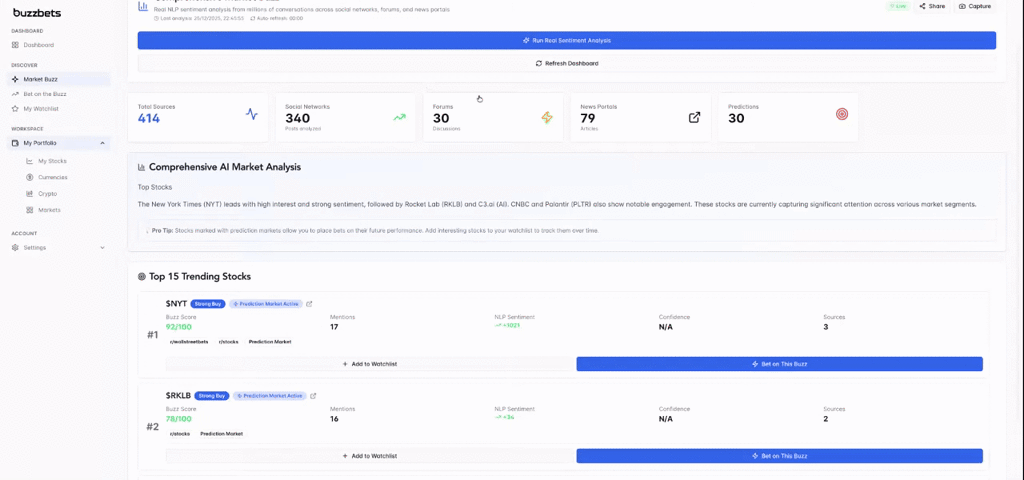Click the Markets grid icon
This screenshot has width=1024, height=480.
(x=29, y=210)
